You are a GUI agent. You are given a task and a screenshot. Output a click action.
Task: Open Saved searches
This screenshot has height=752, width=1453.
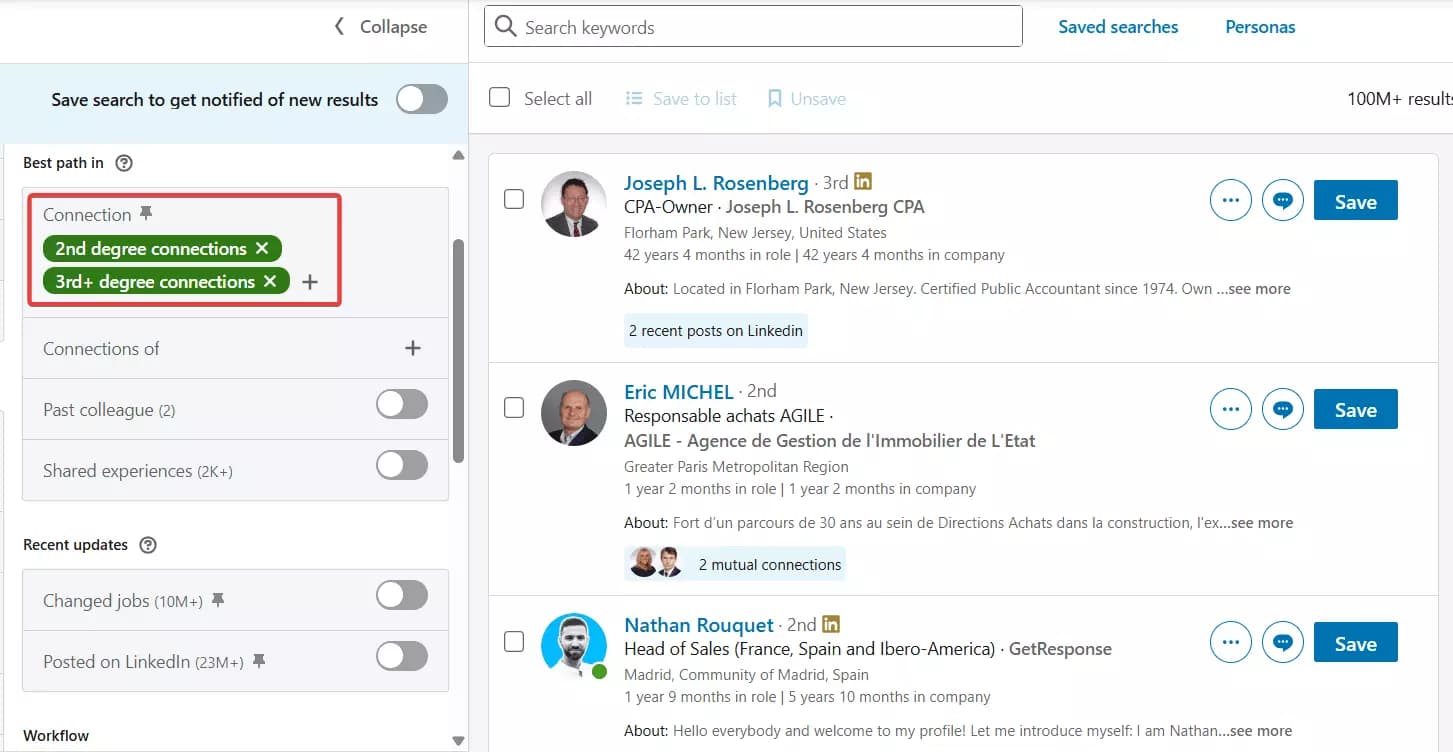pyautogui.click(x=1118, y=27)
